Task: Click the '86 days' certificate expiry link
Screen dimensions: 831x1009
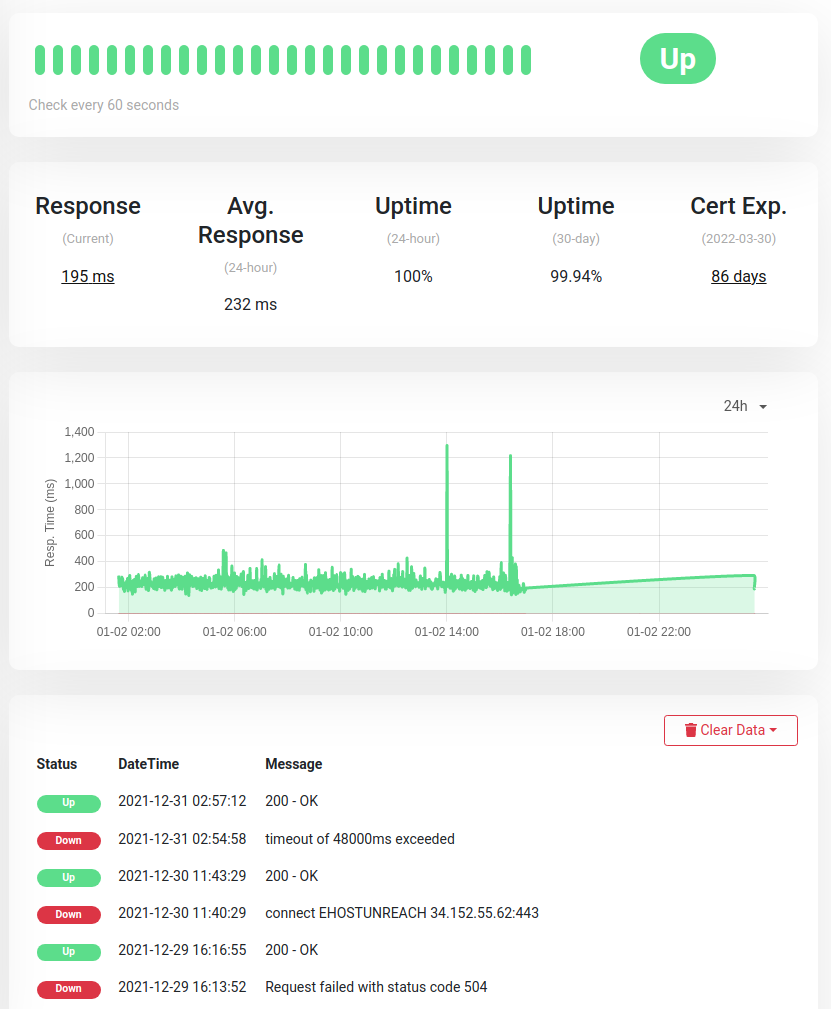Action: tap(738, 276)
